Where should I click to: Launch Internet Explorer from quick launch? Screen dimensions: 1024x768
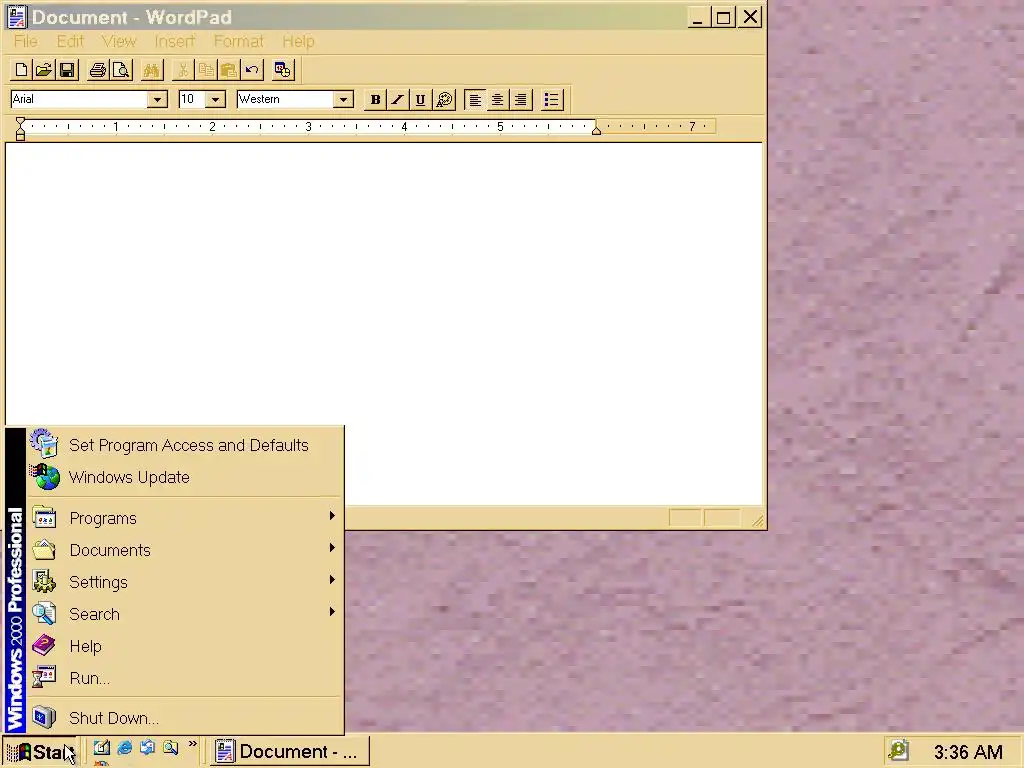tap(125, 748)
